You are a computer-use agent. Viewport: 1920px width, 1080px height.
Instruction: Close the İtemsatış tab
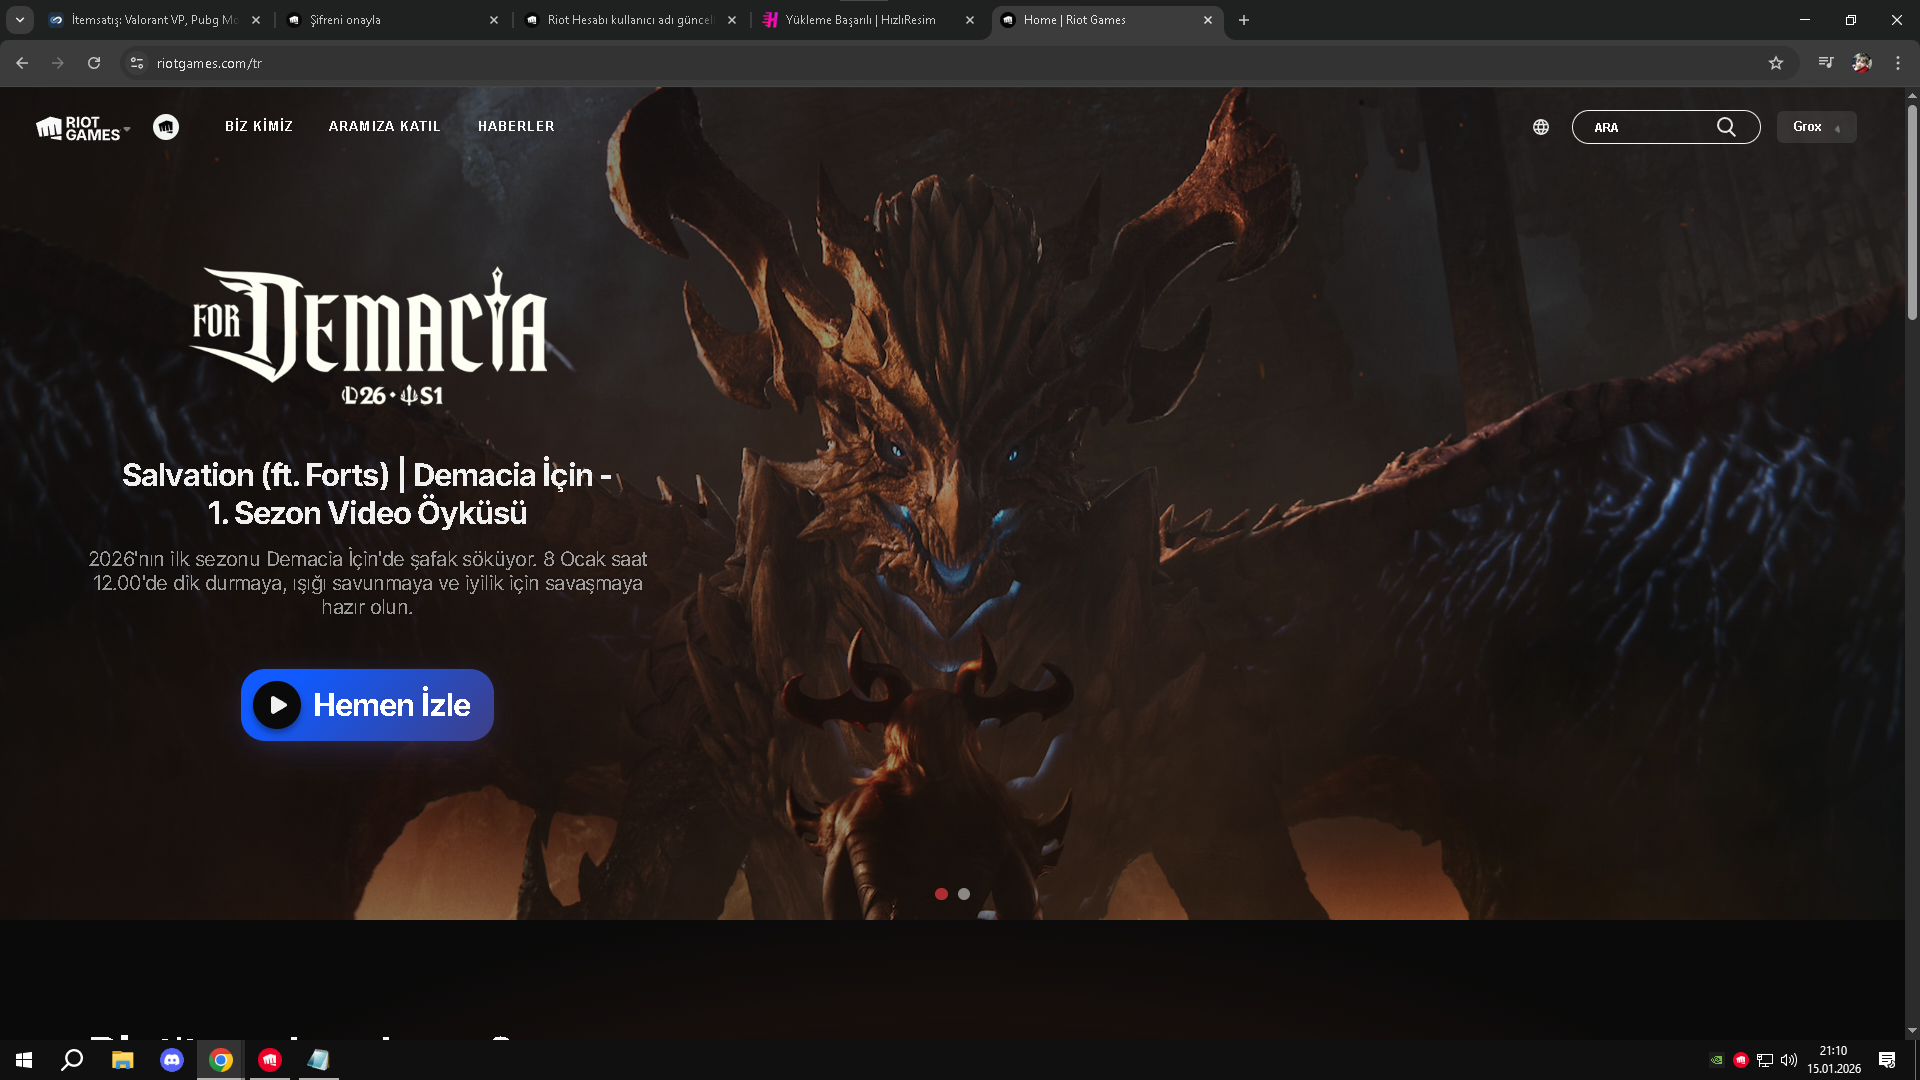256,20
